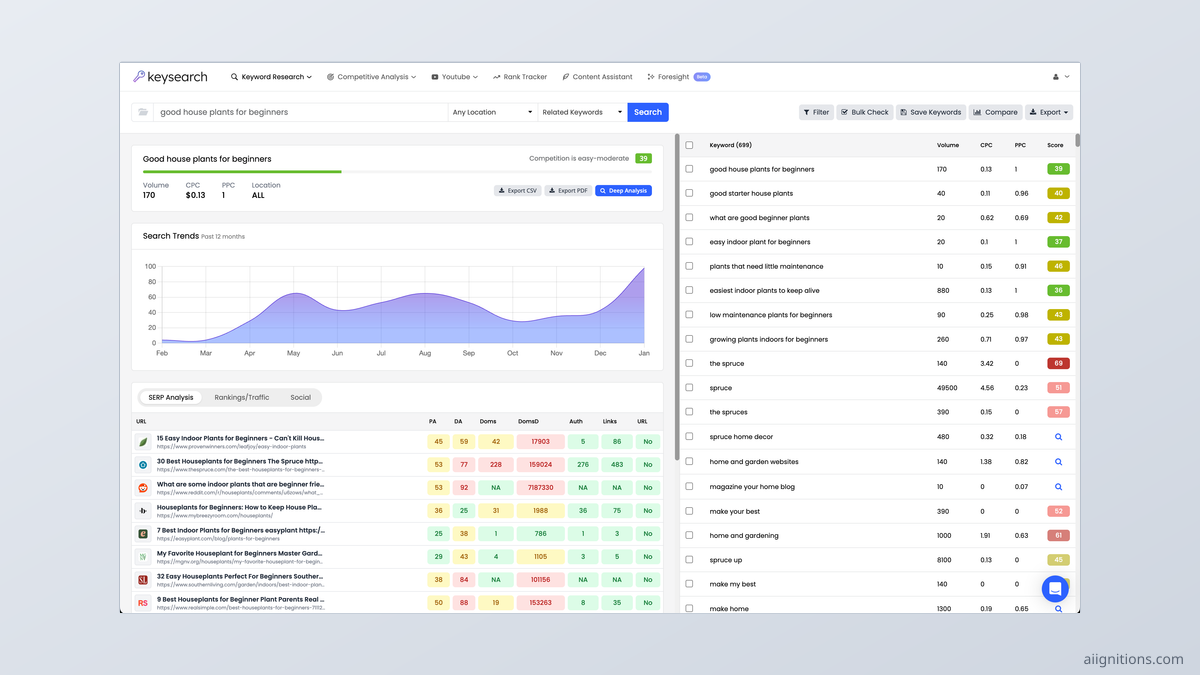
Task: Click the Keysearch logo
Action: [x=170, y=77]
